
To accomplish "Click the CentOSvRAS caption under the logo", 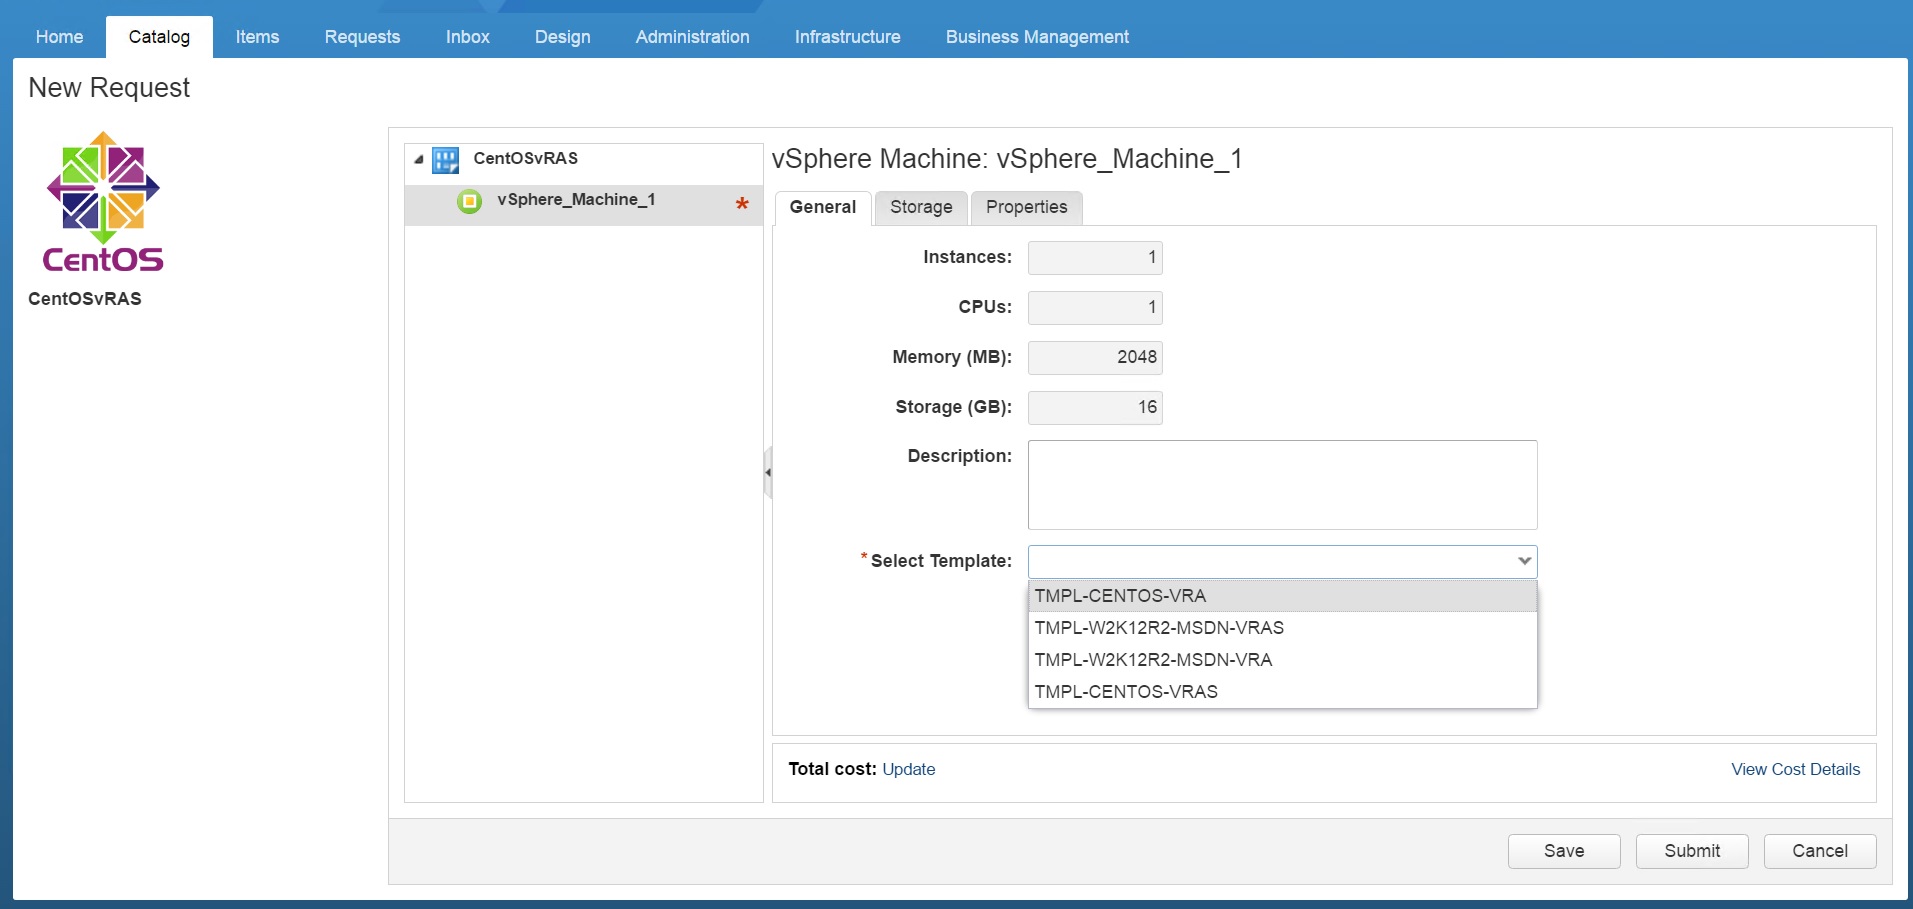I will tap(85, 299).
